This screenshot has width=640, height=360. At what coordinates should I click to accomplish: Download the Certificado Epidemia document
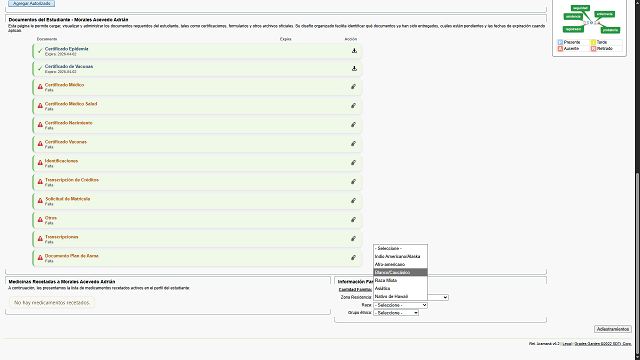tap(354, 51)
